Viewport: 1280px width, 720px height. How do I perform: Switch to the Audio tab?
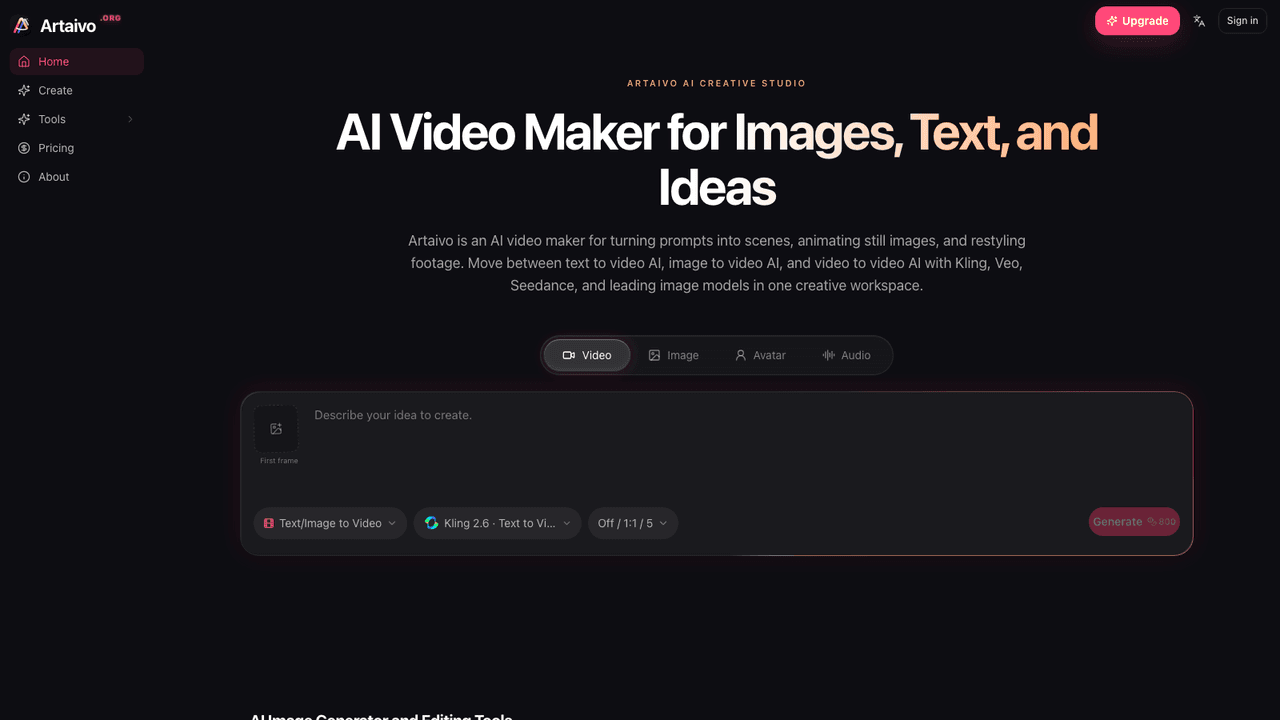(x=846, y=355)
